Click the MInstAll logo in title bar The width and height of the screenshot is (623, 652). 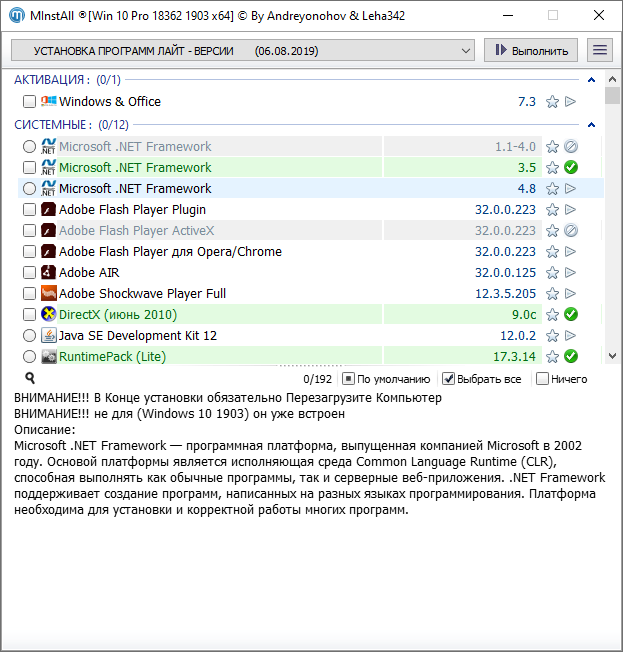click(17, 16)
